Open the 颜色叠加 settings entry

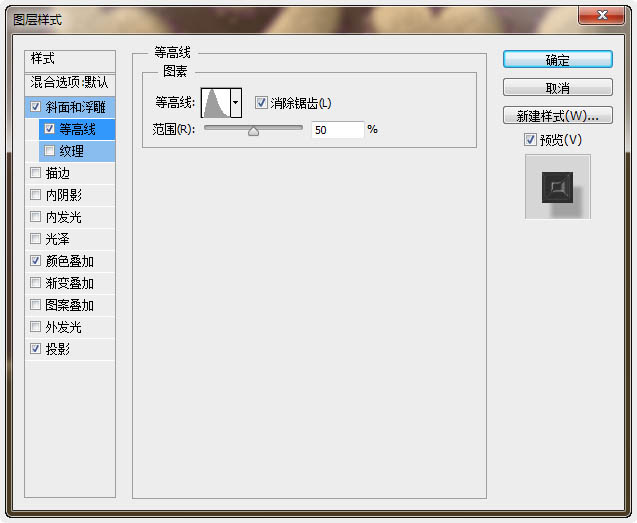pos(70,261)
